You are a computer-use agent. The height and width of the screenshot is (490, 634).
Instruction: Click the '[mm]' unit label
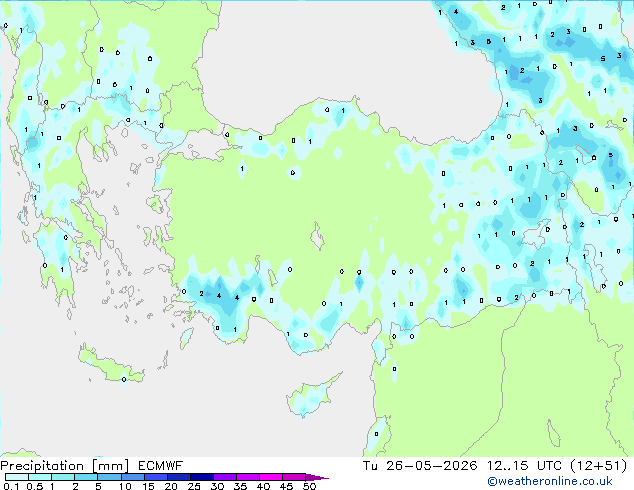111,466
